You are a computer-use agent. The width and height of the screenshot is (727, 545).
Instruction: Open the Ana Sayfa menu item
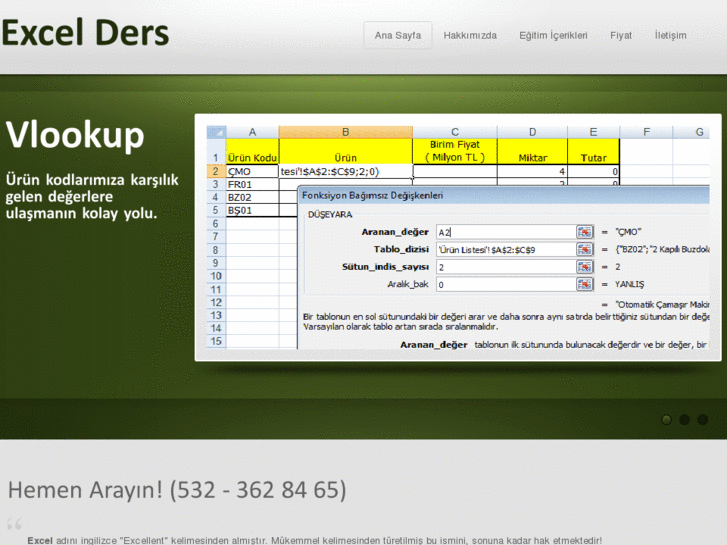pyautogui.click(x=398, y=35)
